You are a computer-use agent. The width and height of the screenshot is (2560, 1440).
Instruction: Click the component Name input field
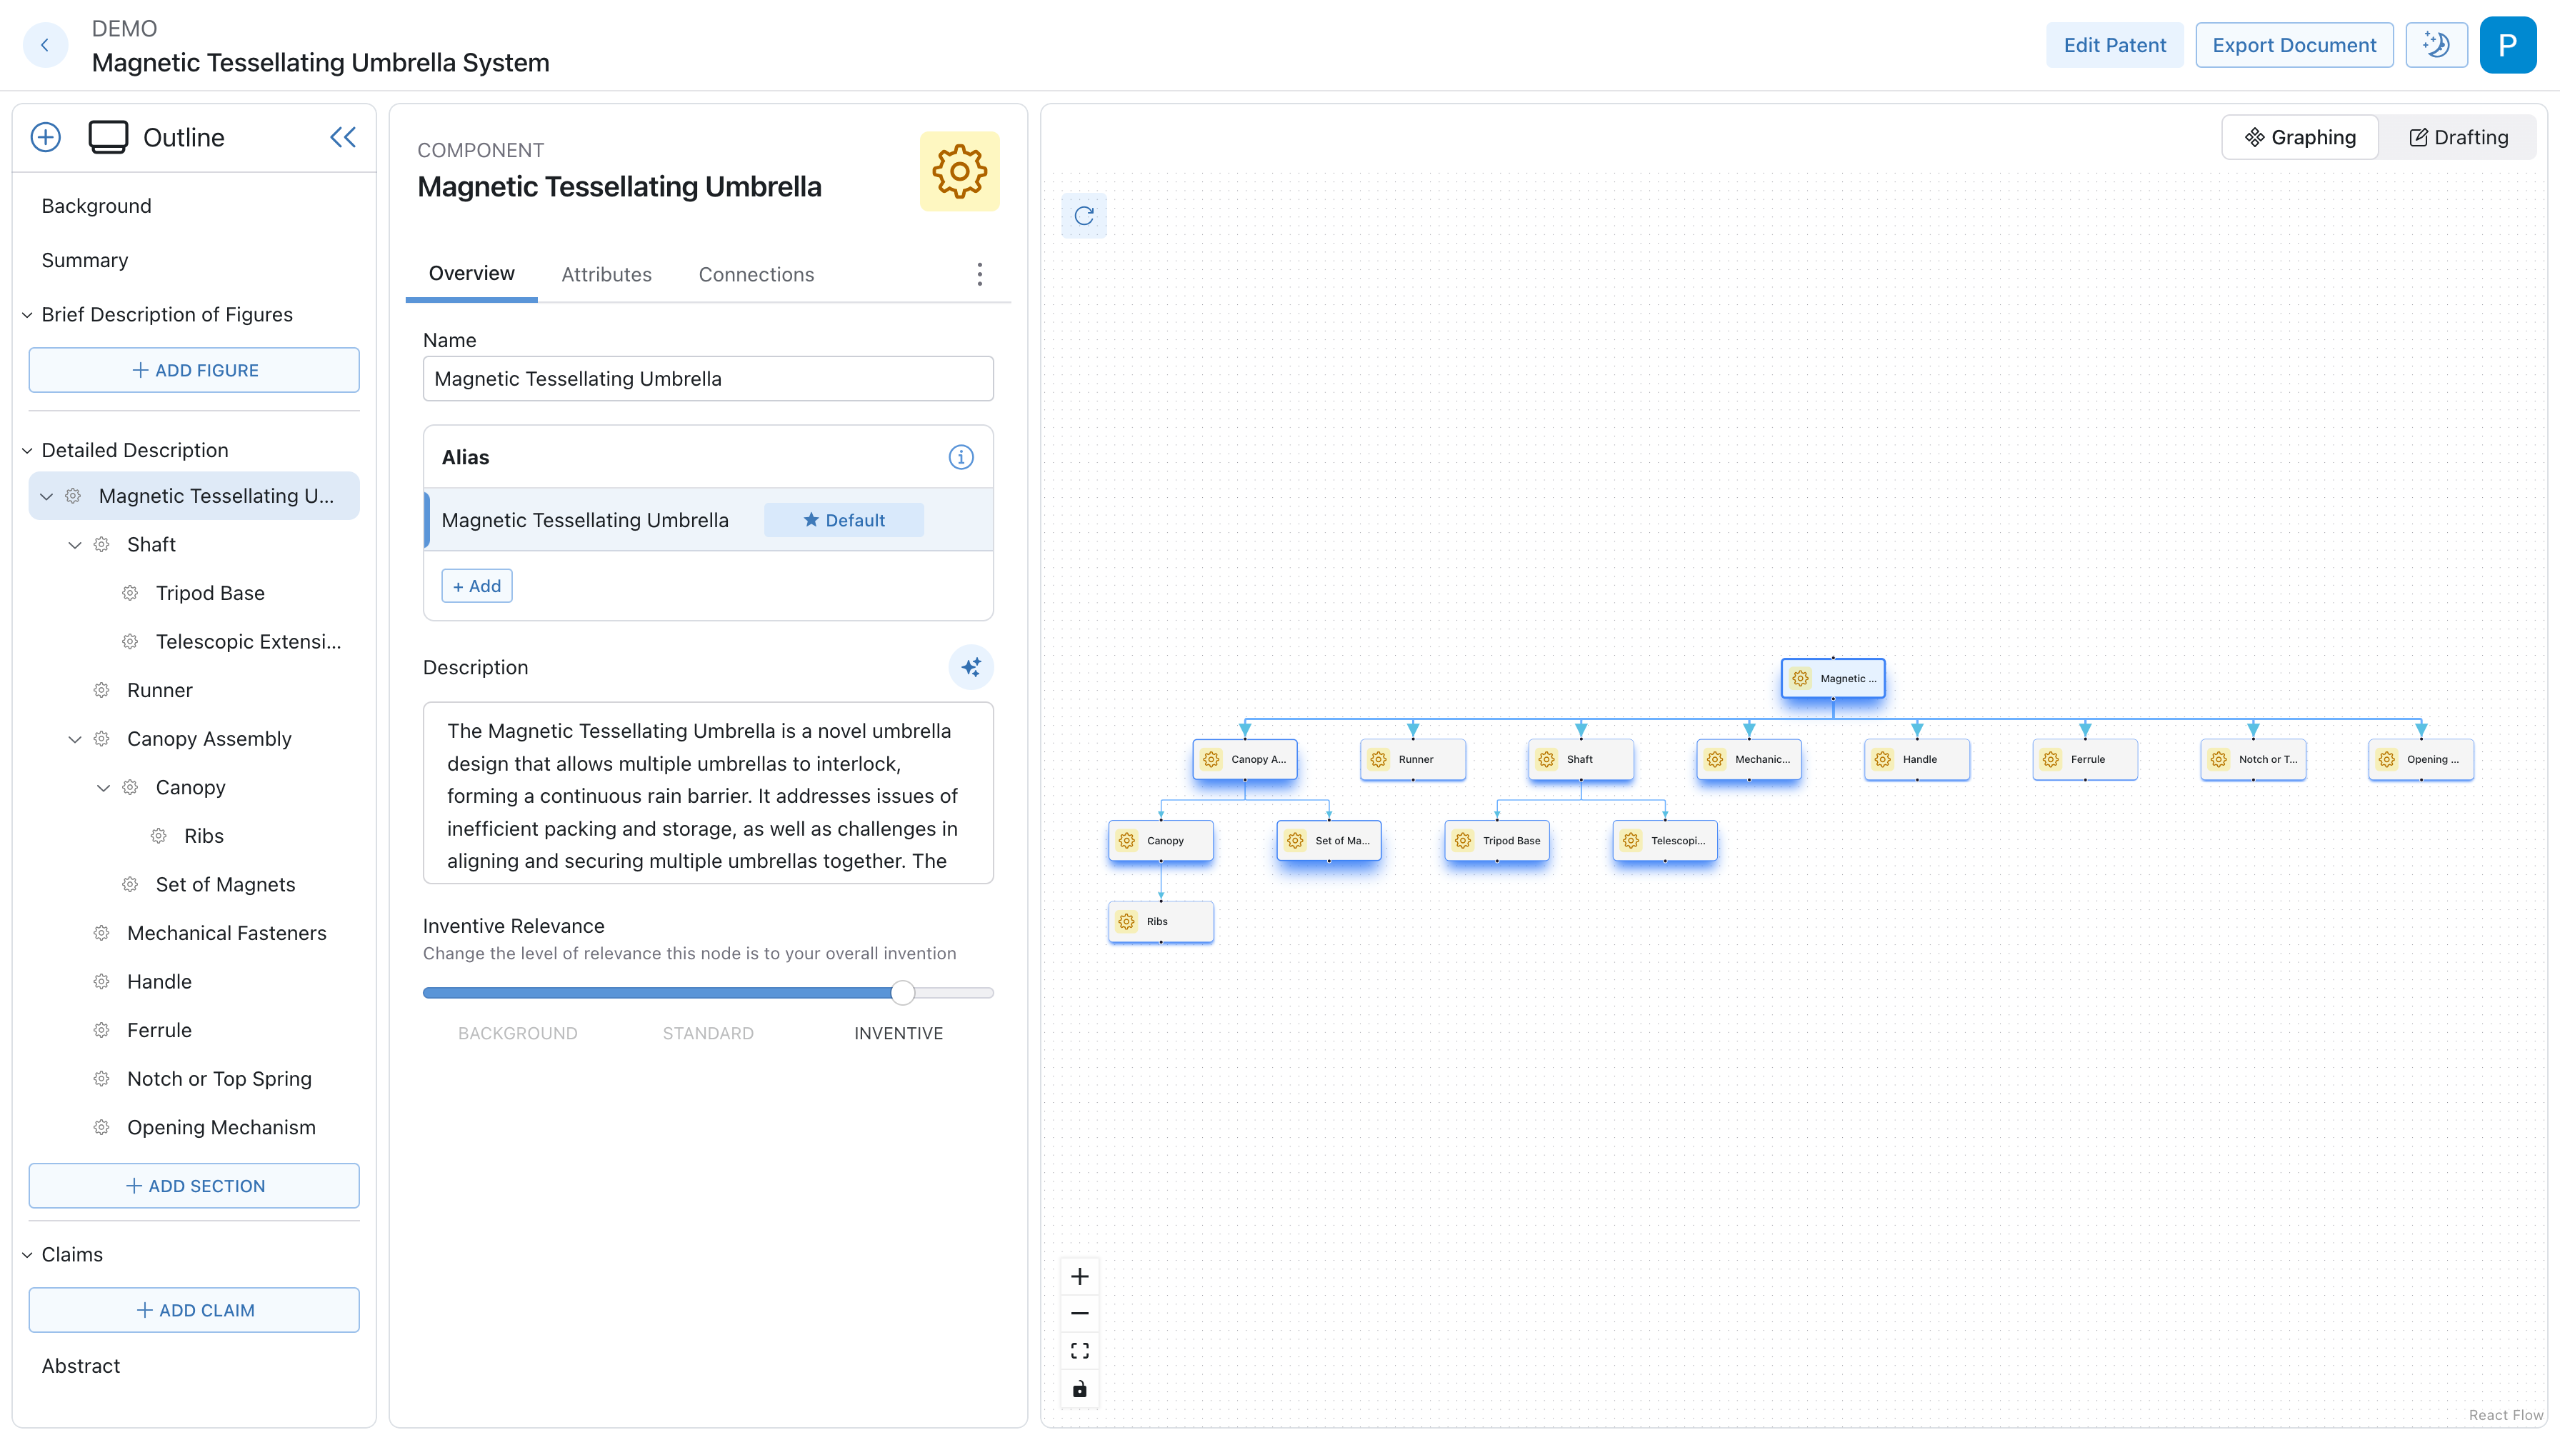[708, 379]
